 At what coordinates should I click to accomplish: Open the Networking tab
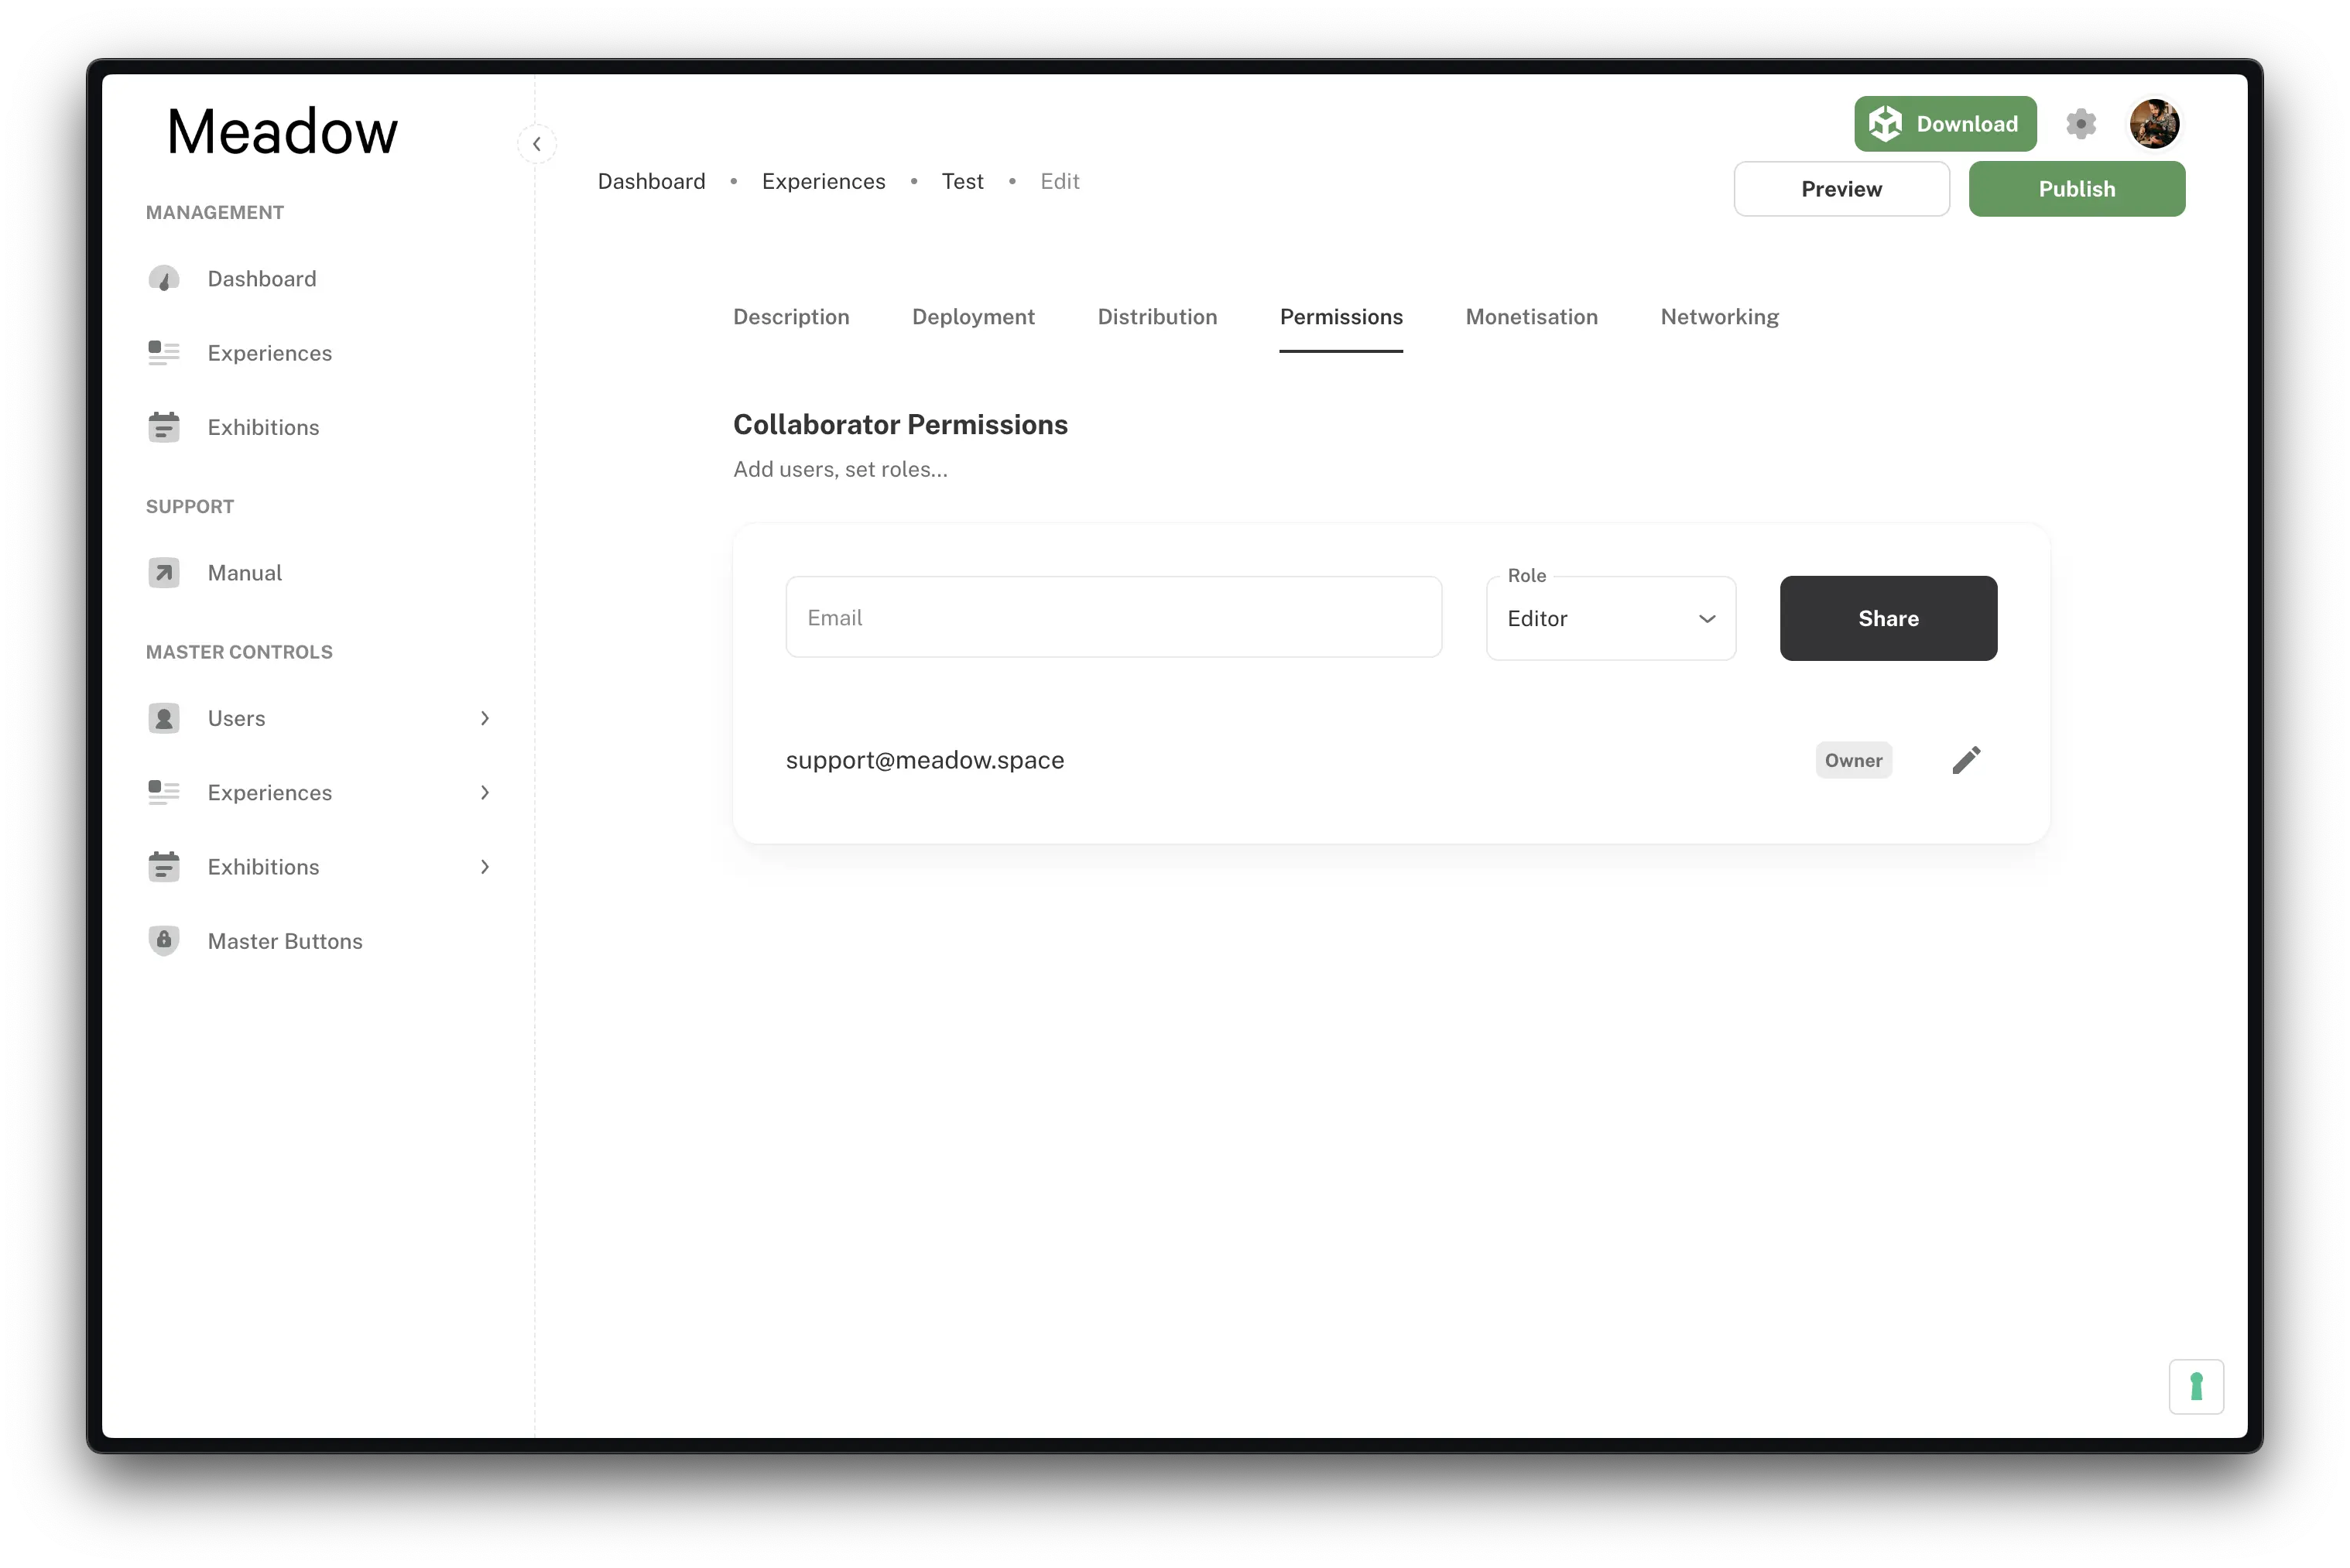[x=1719, y=317]
